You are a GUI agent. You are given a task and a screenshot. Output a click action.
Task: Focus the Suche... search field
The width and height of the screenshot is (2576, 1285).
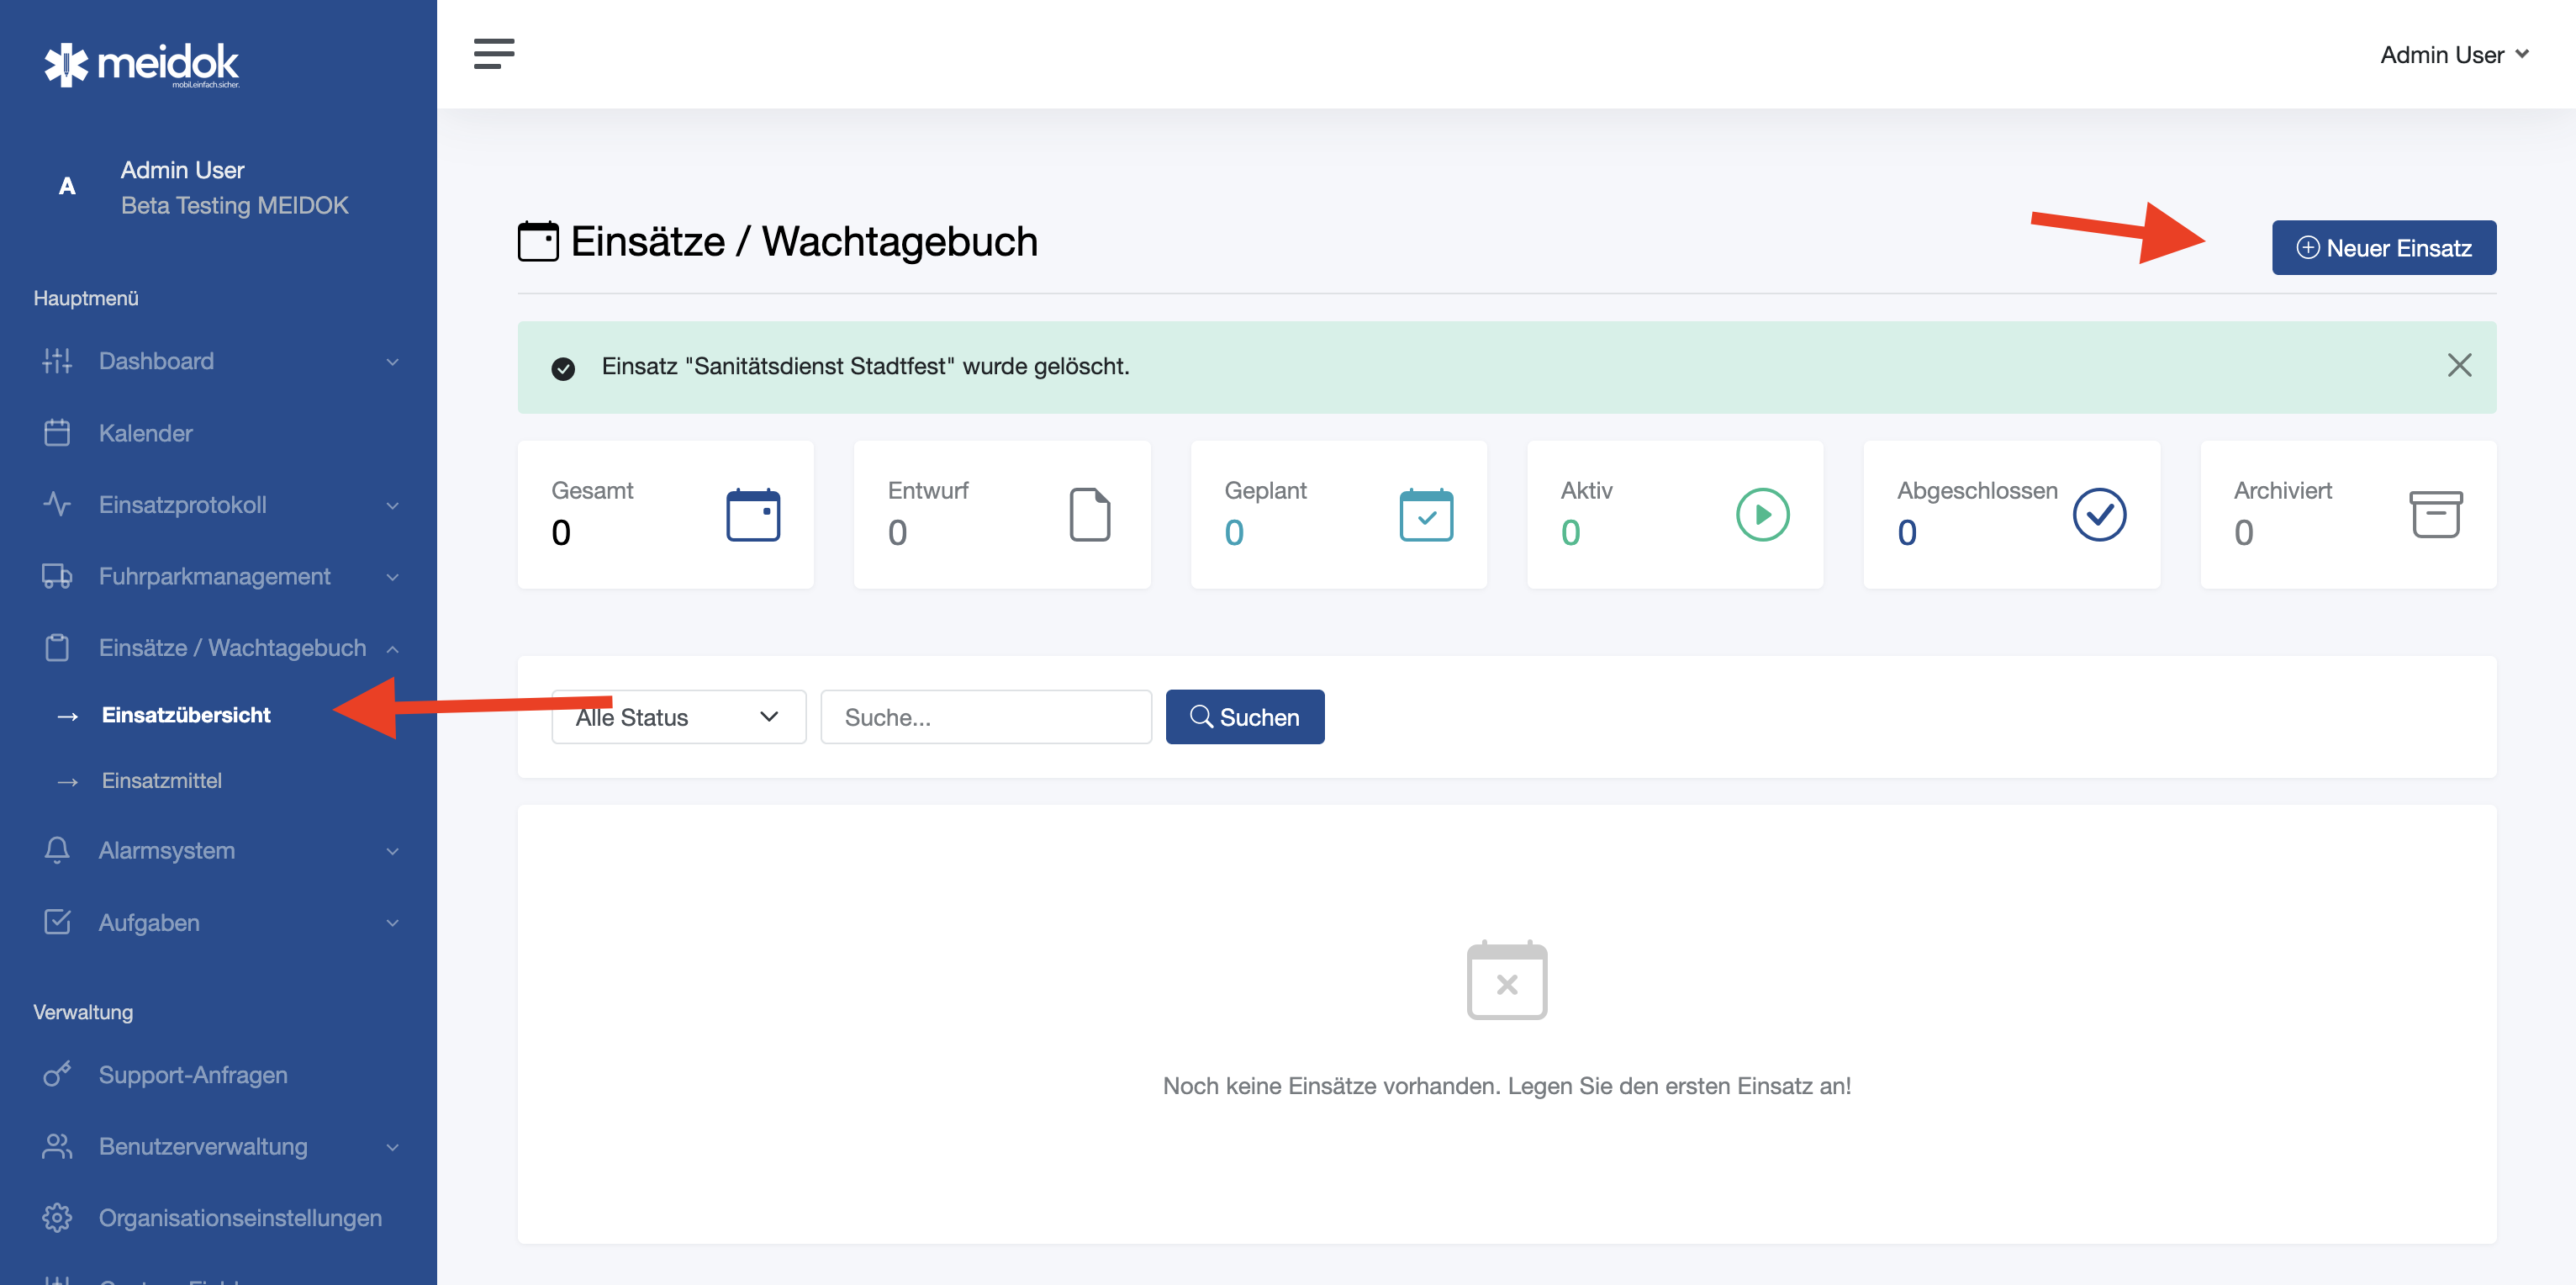pos(985,717)
